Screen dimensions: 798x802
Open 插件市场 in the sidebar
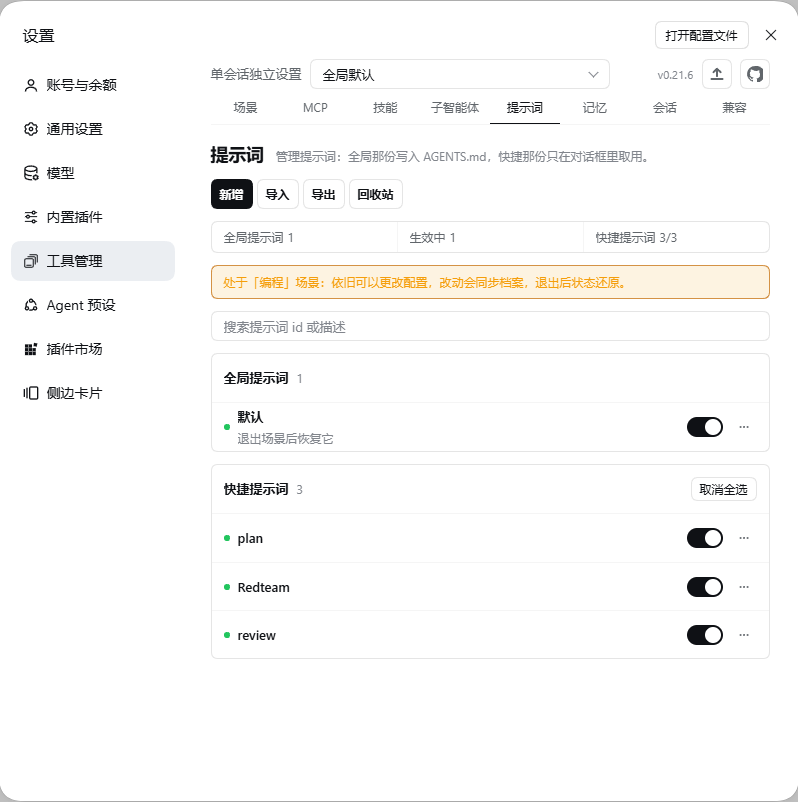(93, 349)
